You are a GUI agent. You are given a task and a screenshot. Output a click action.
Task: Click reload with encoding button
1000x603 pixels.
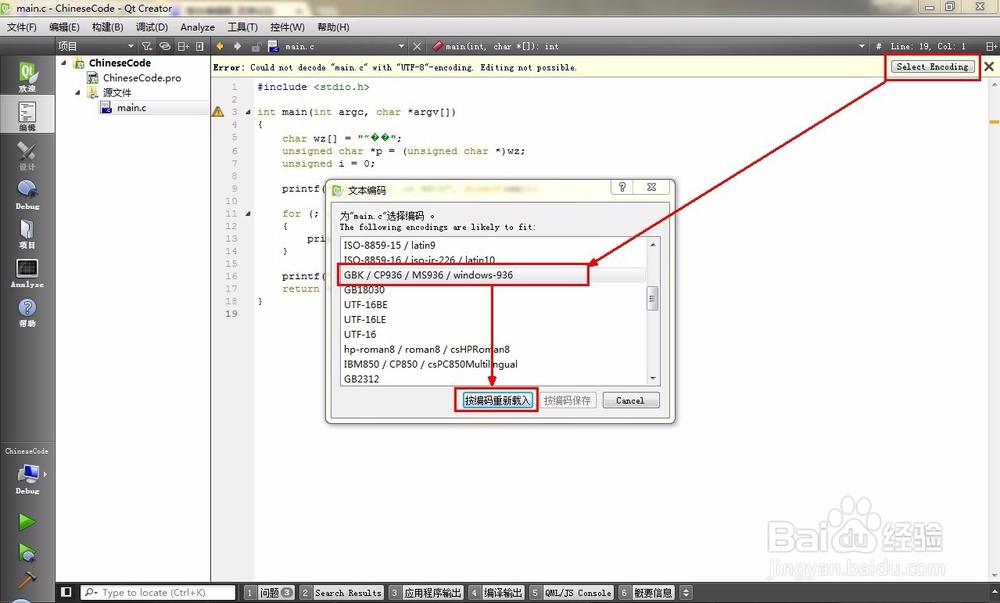tap(497, 400)
